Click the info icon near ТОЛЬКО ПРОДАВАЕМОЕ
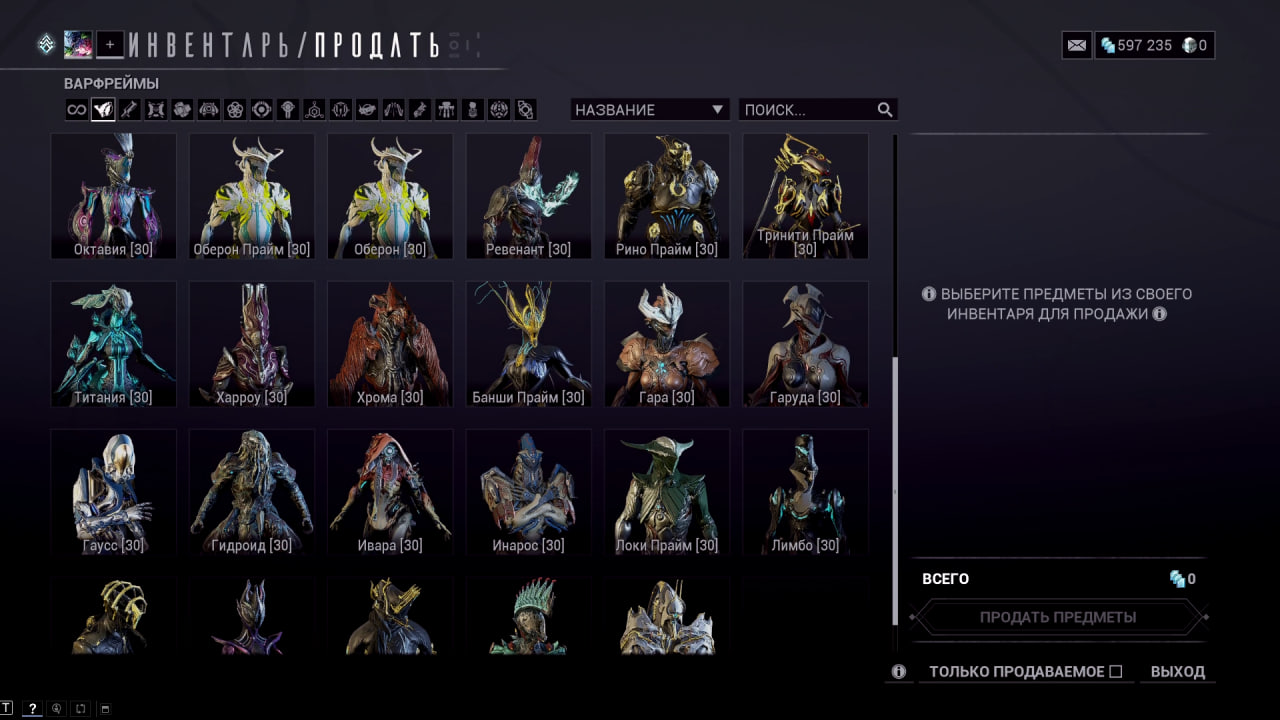The width and height of the screenshot is (1280, 720). pos(899,672)
